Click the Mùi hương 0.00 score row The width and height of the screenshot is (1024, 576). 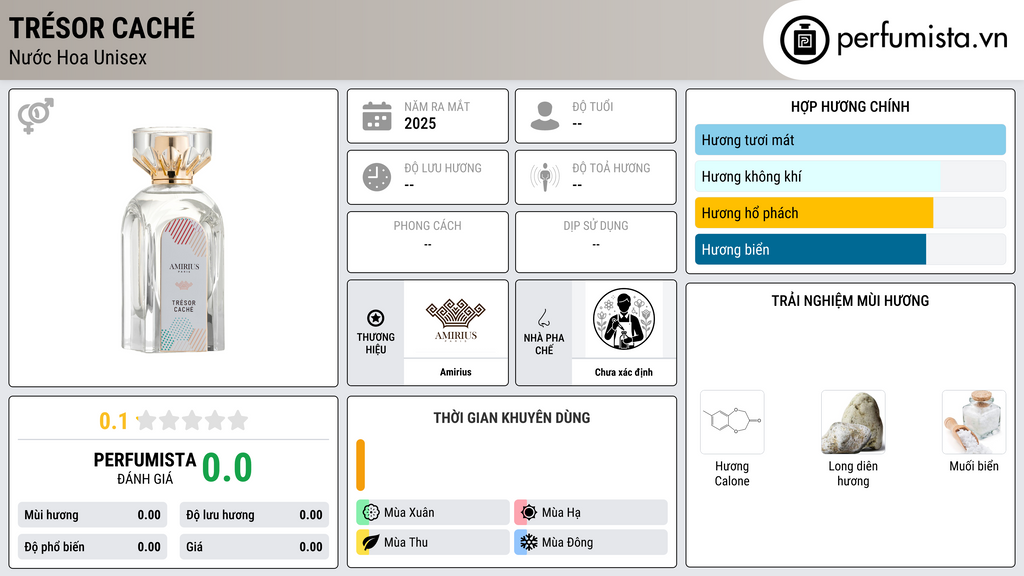point(93,515)
